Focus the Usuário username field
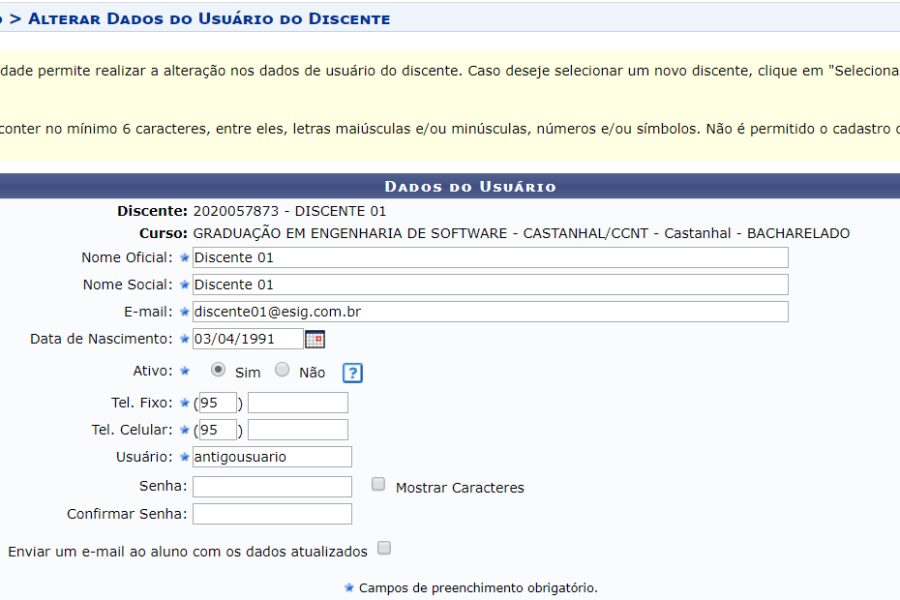900x600 pixels. [272, 457]
